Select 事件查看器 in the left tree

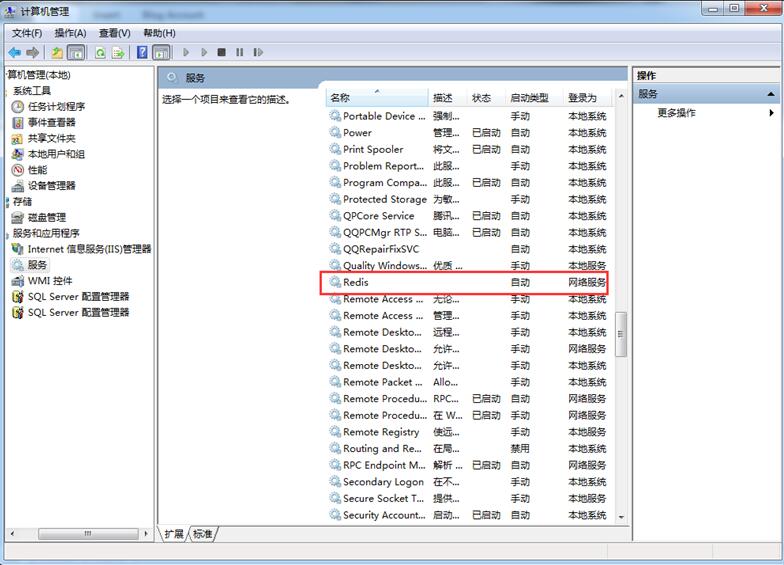(51, 123)
